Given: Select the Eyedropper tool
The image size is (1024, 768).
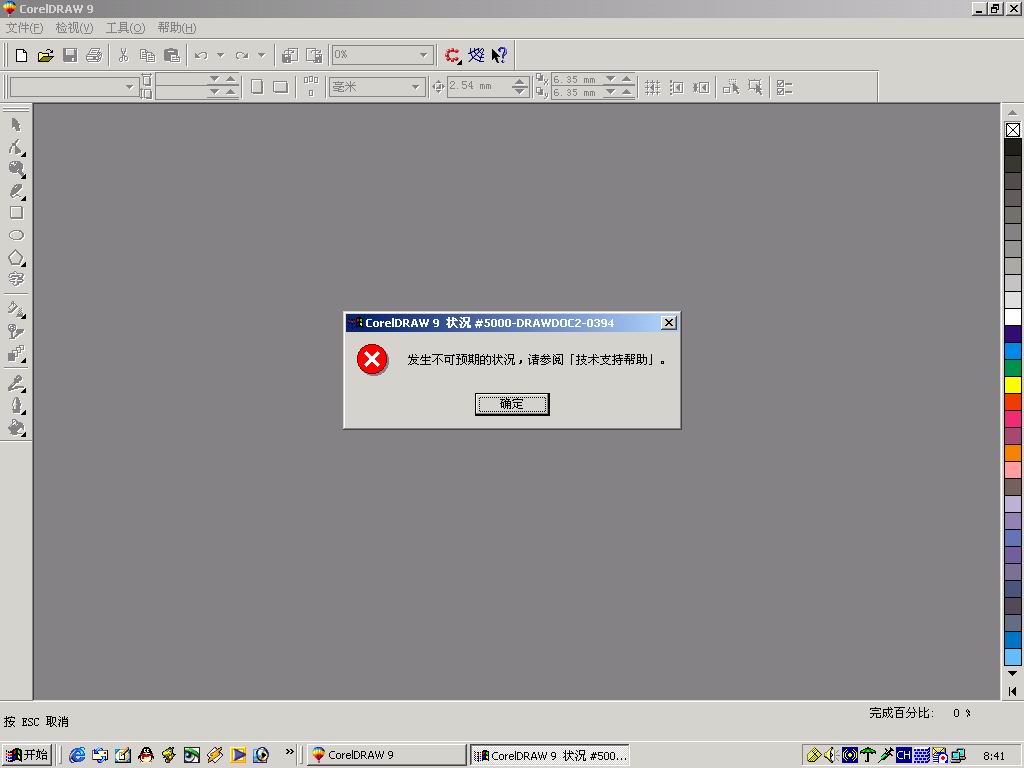Looking at the screenshot, I should click(16, 383).
